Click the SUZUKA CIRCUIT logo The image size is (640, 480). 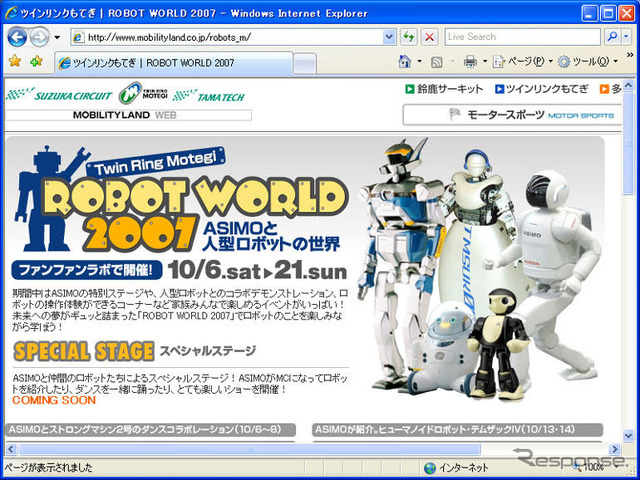pyautogui.click(x=59, y=95)
